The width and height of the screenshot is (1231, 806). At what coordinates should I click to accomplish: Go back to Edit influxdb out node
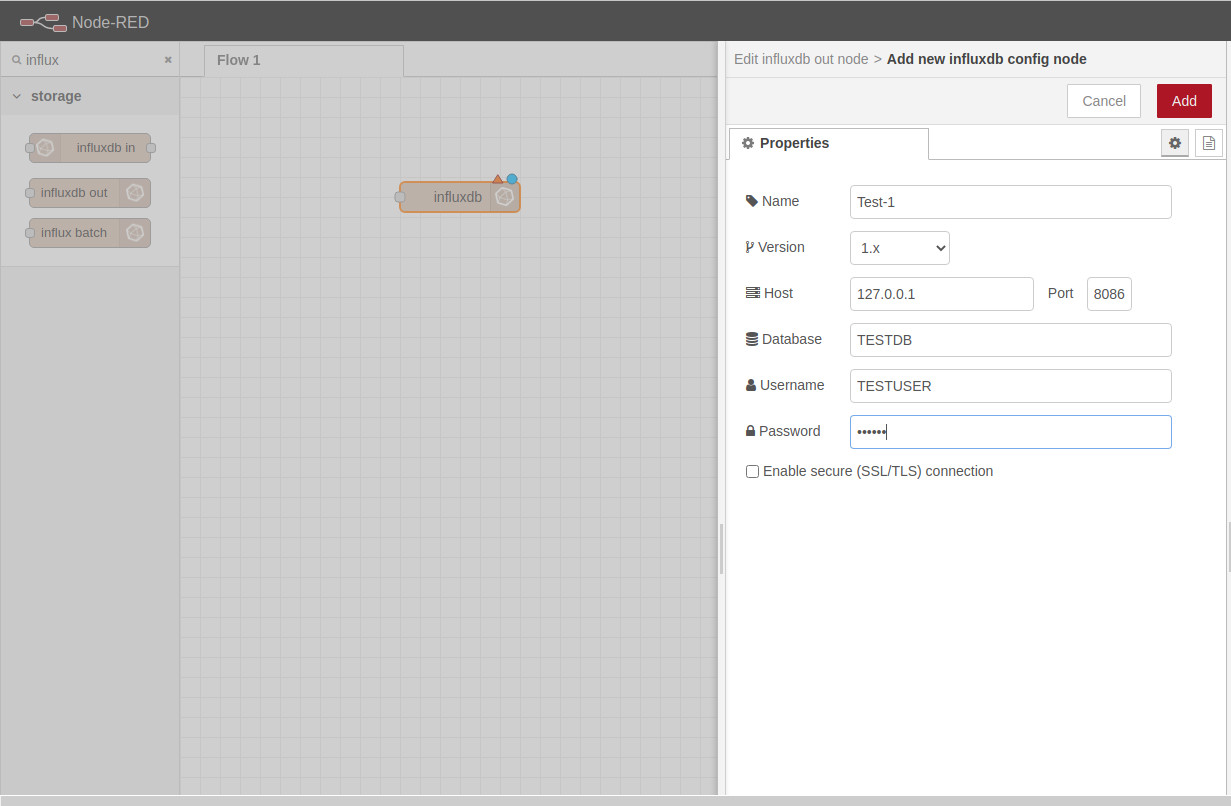pos(801,59)
